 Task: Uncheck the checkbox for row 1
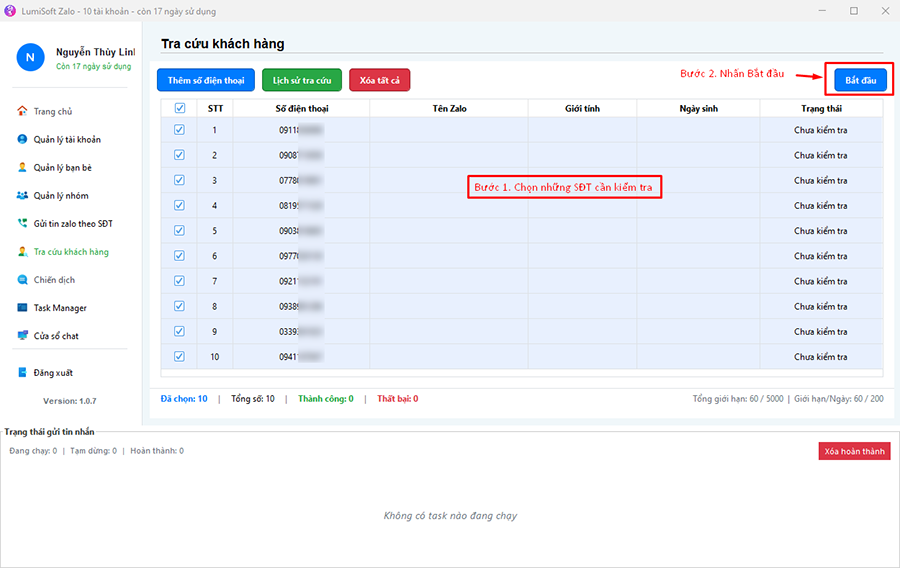click(x=179, y=130)
